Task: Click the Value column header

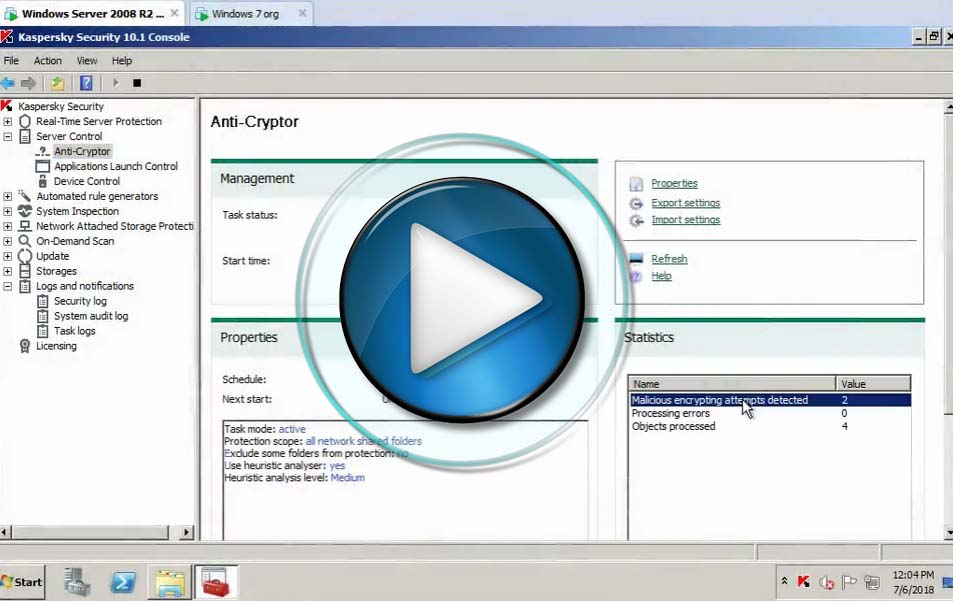Action: (873, 384)
